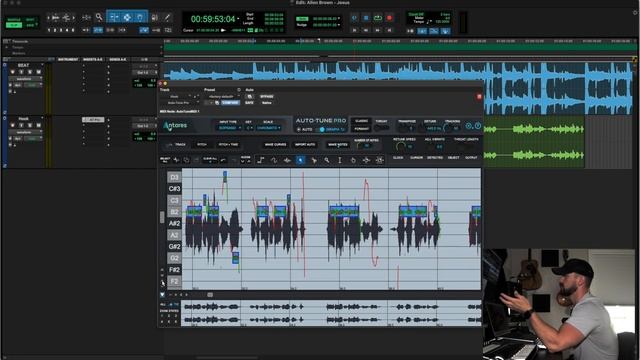Click Make Curves button
Viewport: 640px width, 360px height.
click(276, 144)
